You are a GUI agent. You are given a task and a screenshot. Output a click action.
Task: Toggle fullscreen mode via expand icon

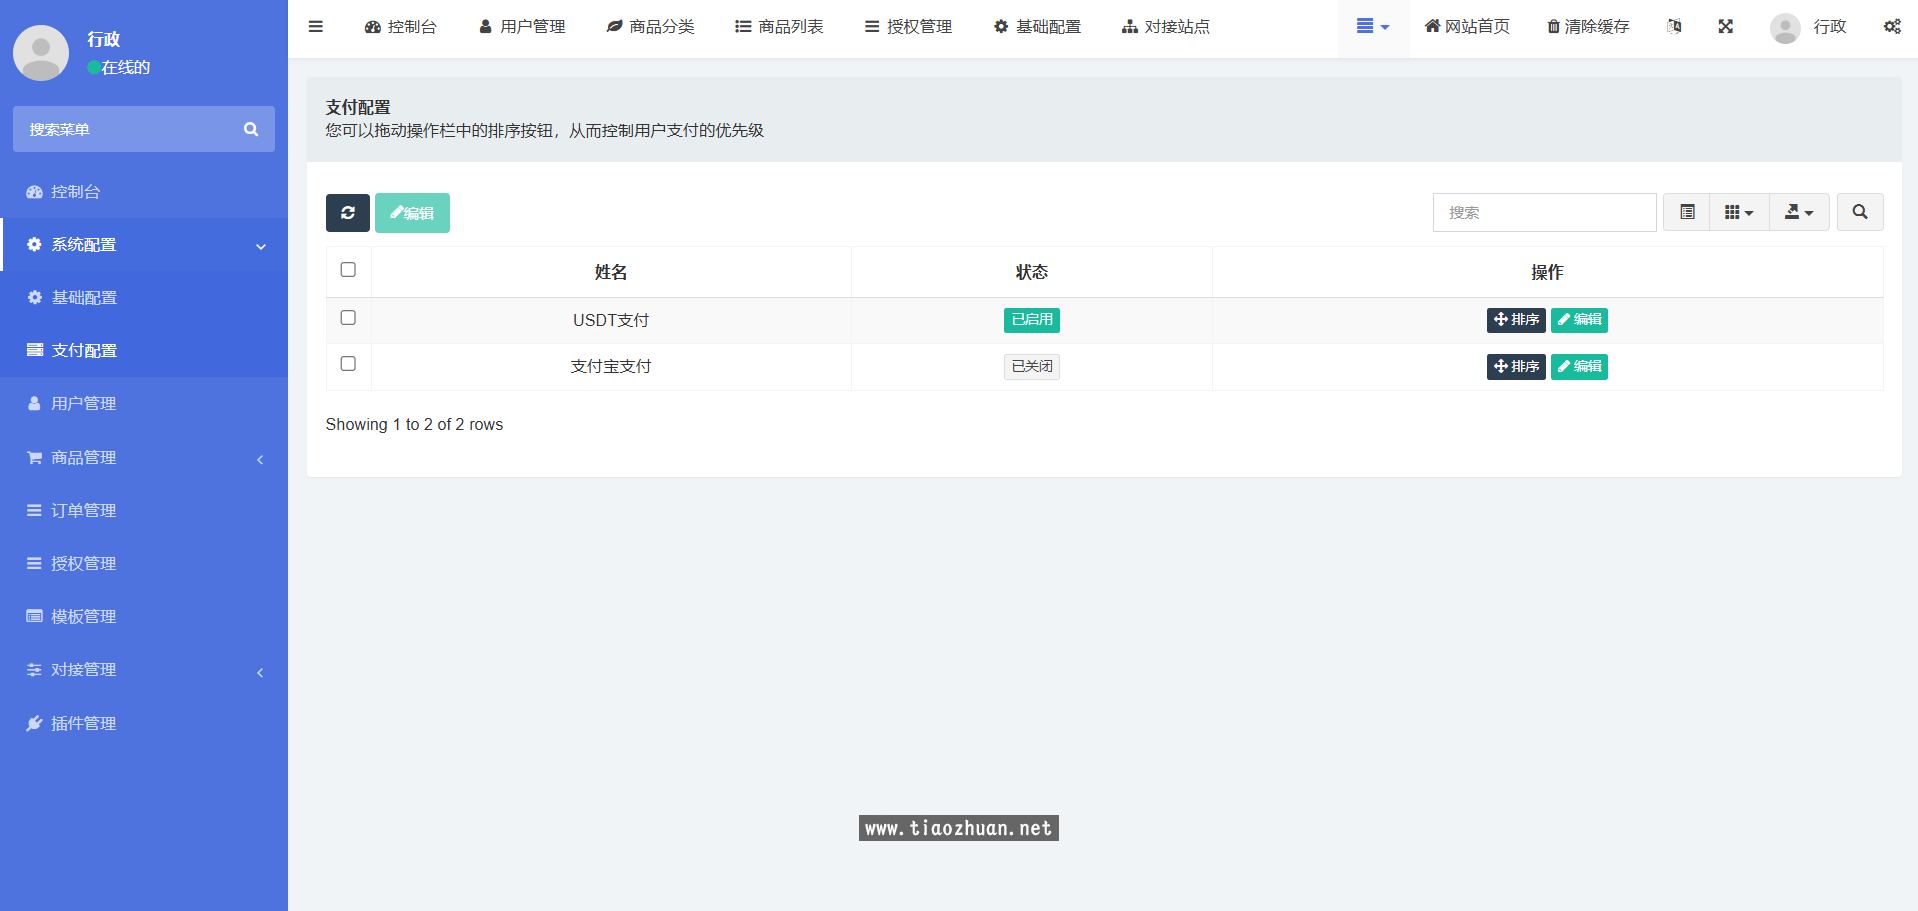click(x=1725, y=26)
